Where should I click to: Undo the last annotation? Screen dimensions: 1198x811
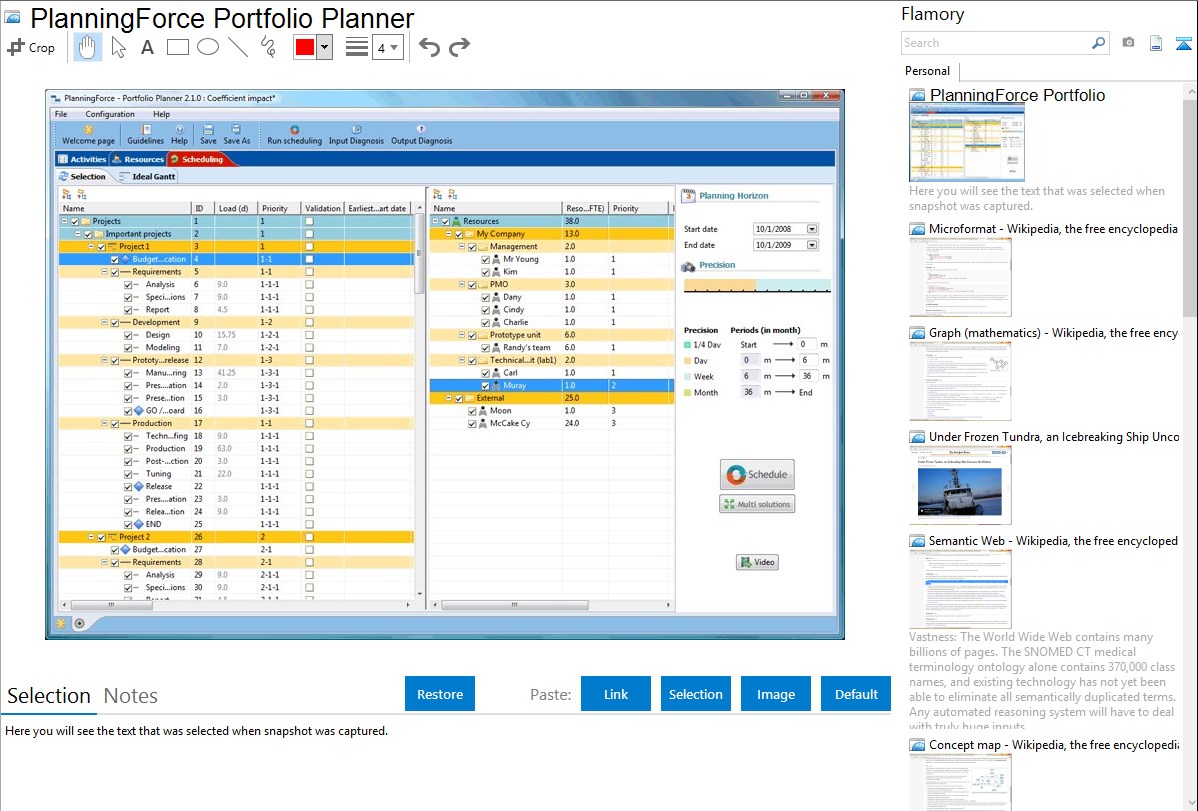pyautogui.click(x=429, y=47)
